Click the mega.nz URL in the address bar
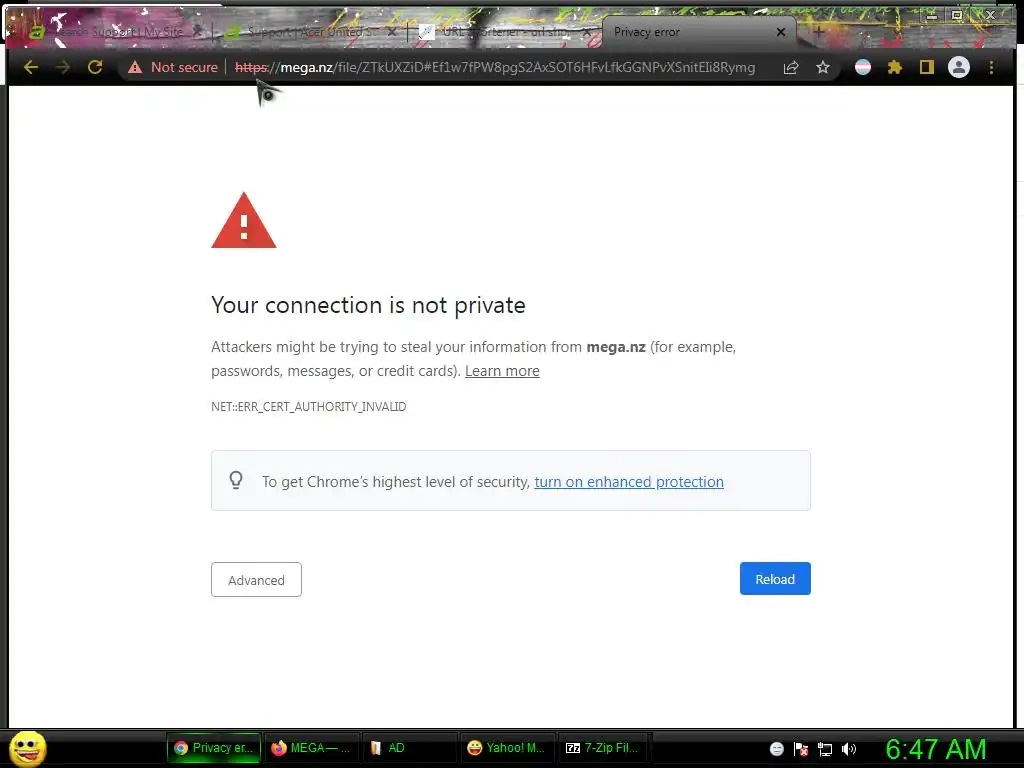 pos(494,67)
